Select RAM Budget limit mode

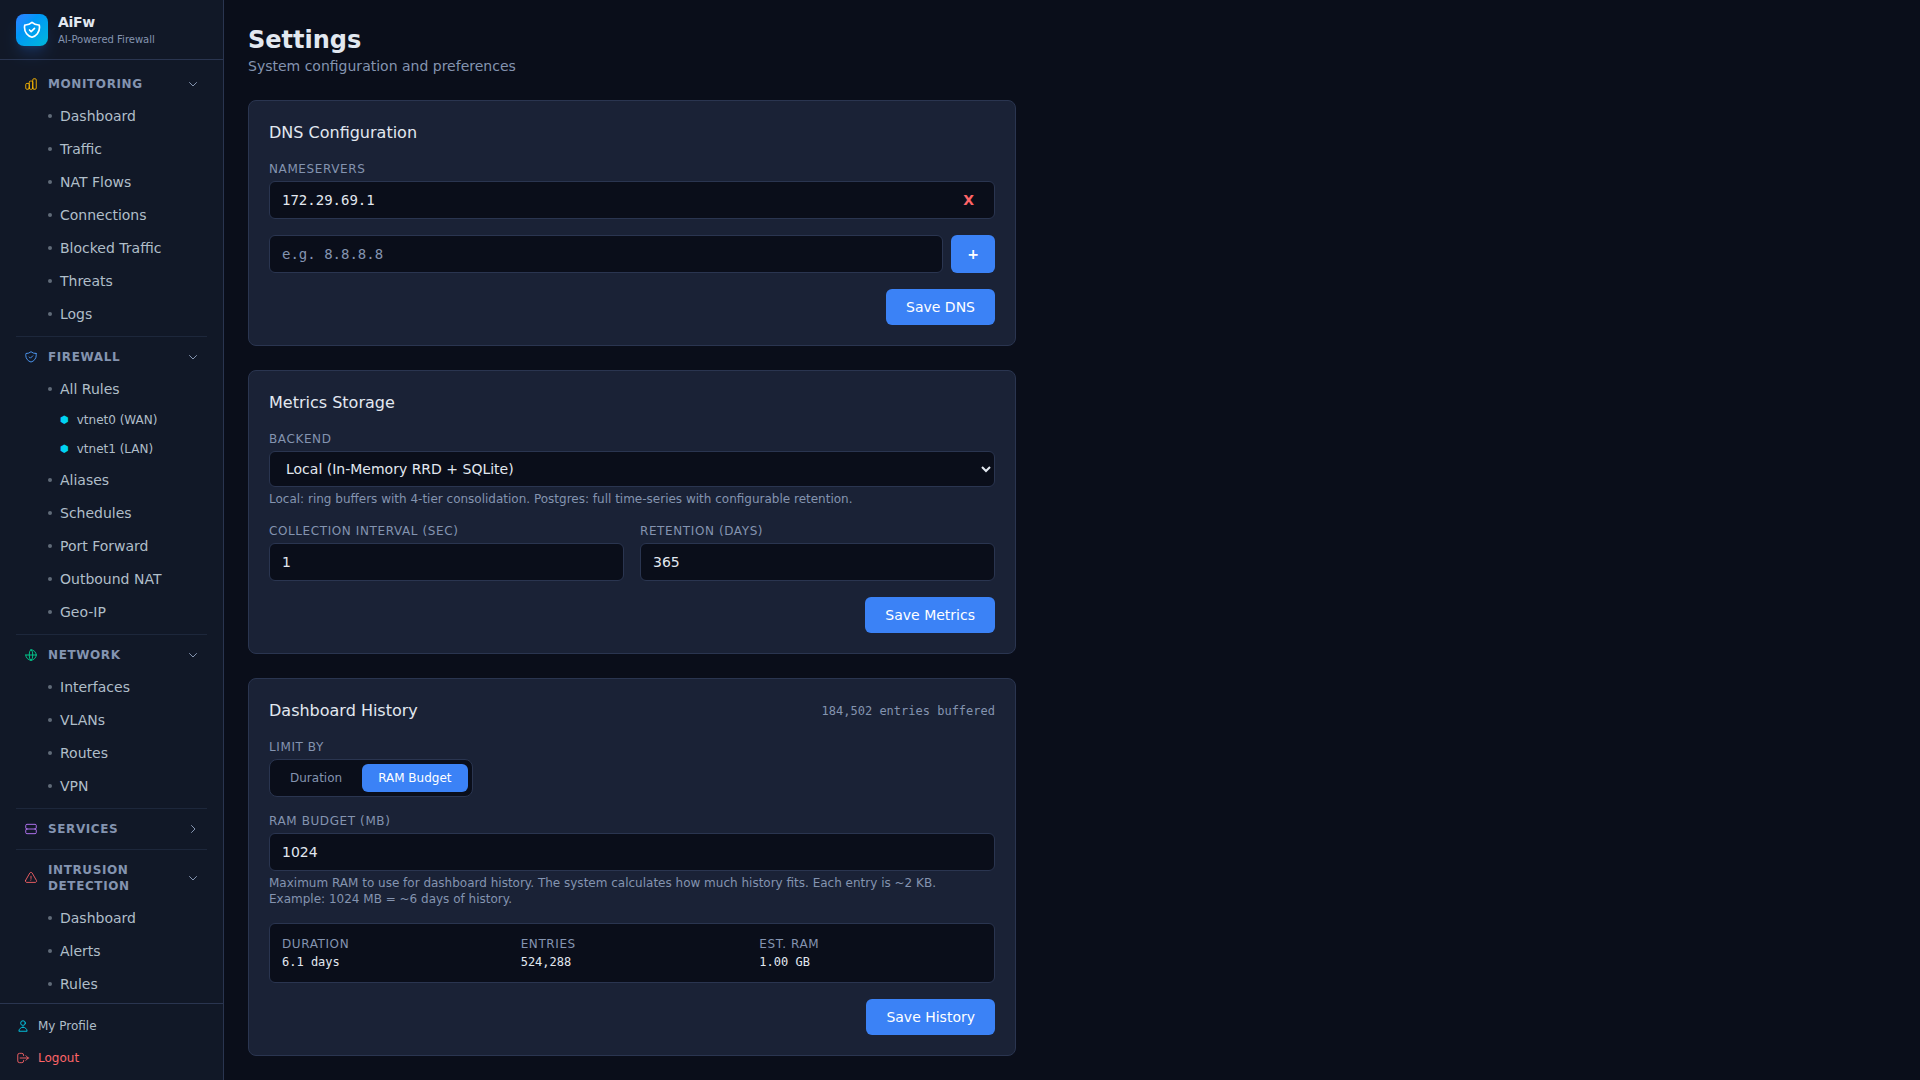pyautogui.click(x=415, y=778)
